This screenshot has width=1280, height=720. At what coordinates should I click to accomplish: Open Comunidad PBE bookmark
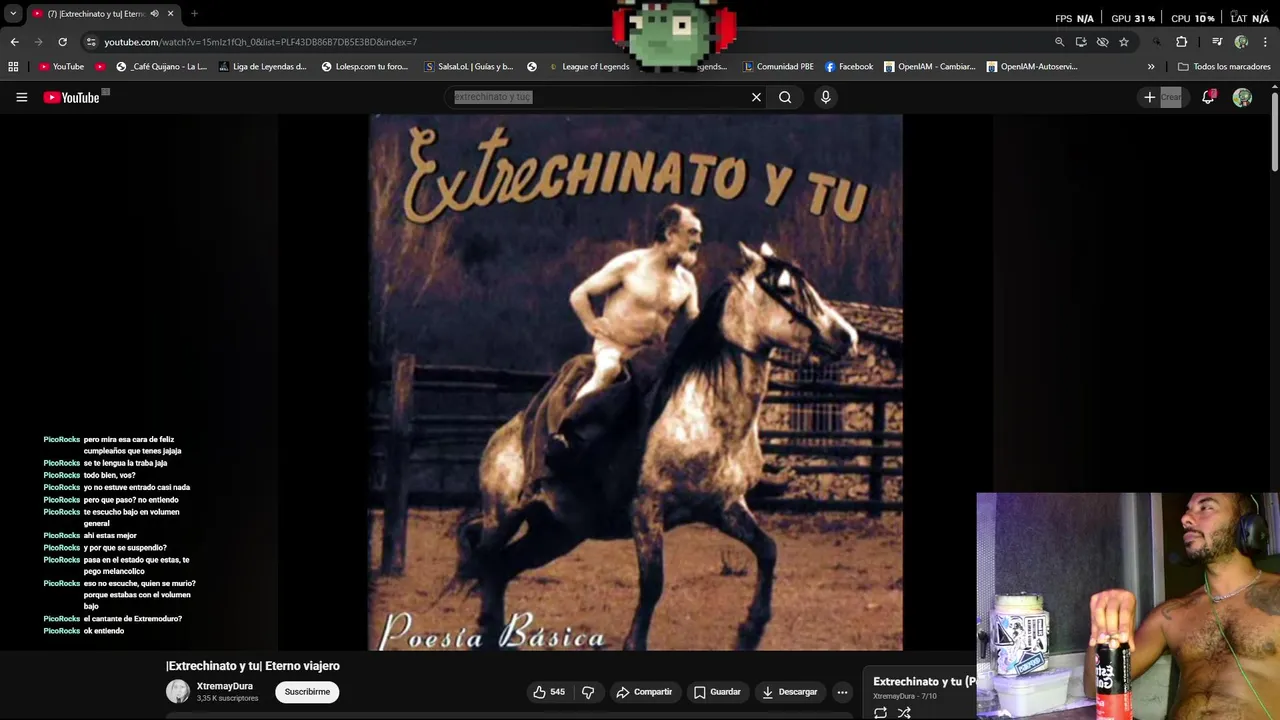(778, 67)
